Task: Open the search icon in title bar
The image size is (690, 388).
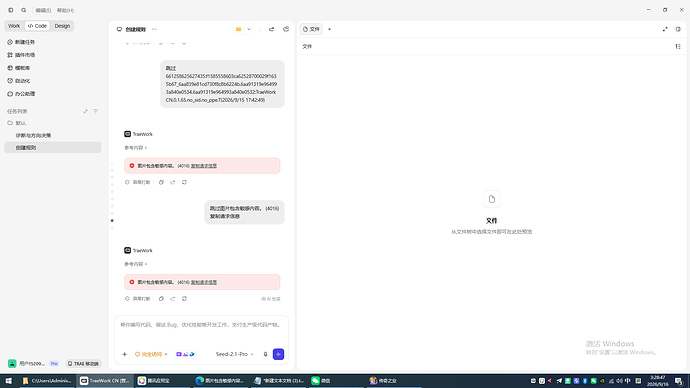Action: pos(24,10)
